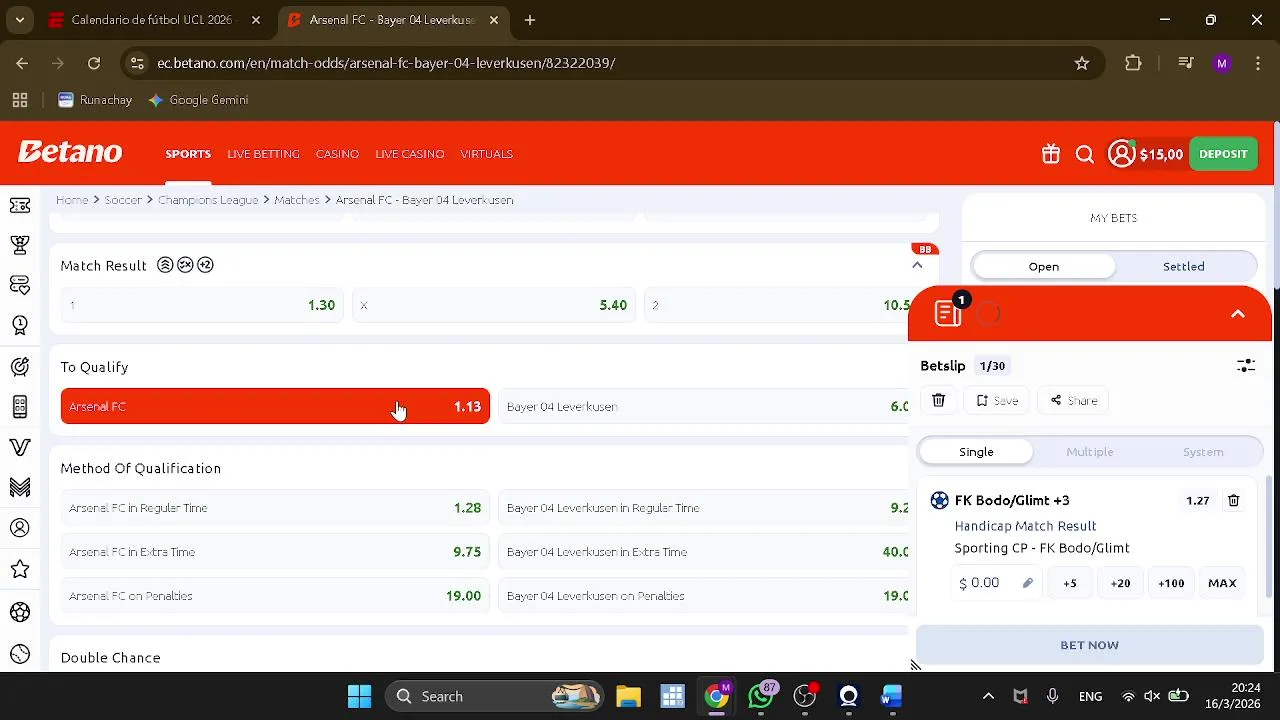
Task: Click the number-one medal sidebar icon
Action: point(19,325)
